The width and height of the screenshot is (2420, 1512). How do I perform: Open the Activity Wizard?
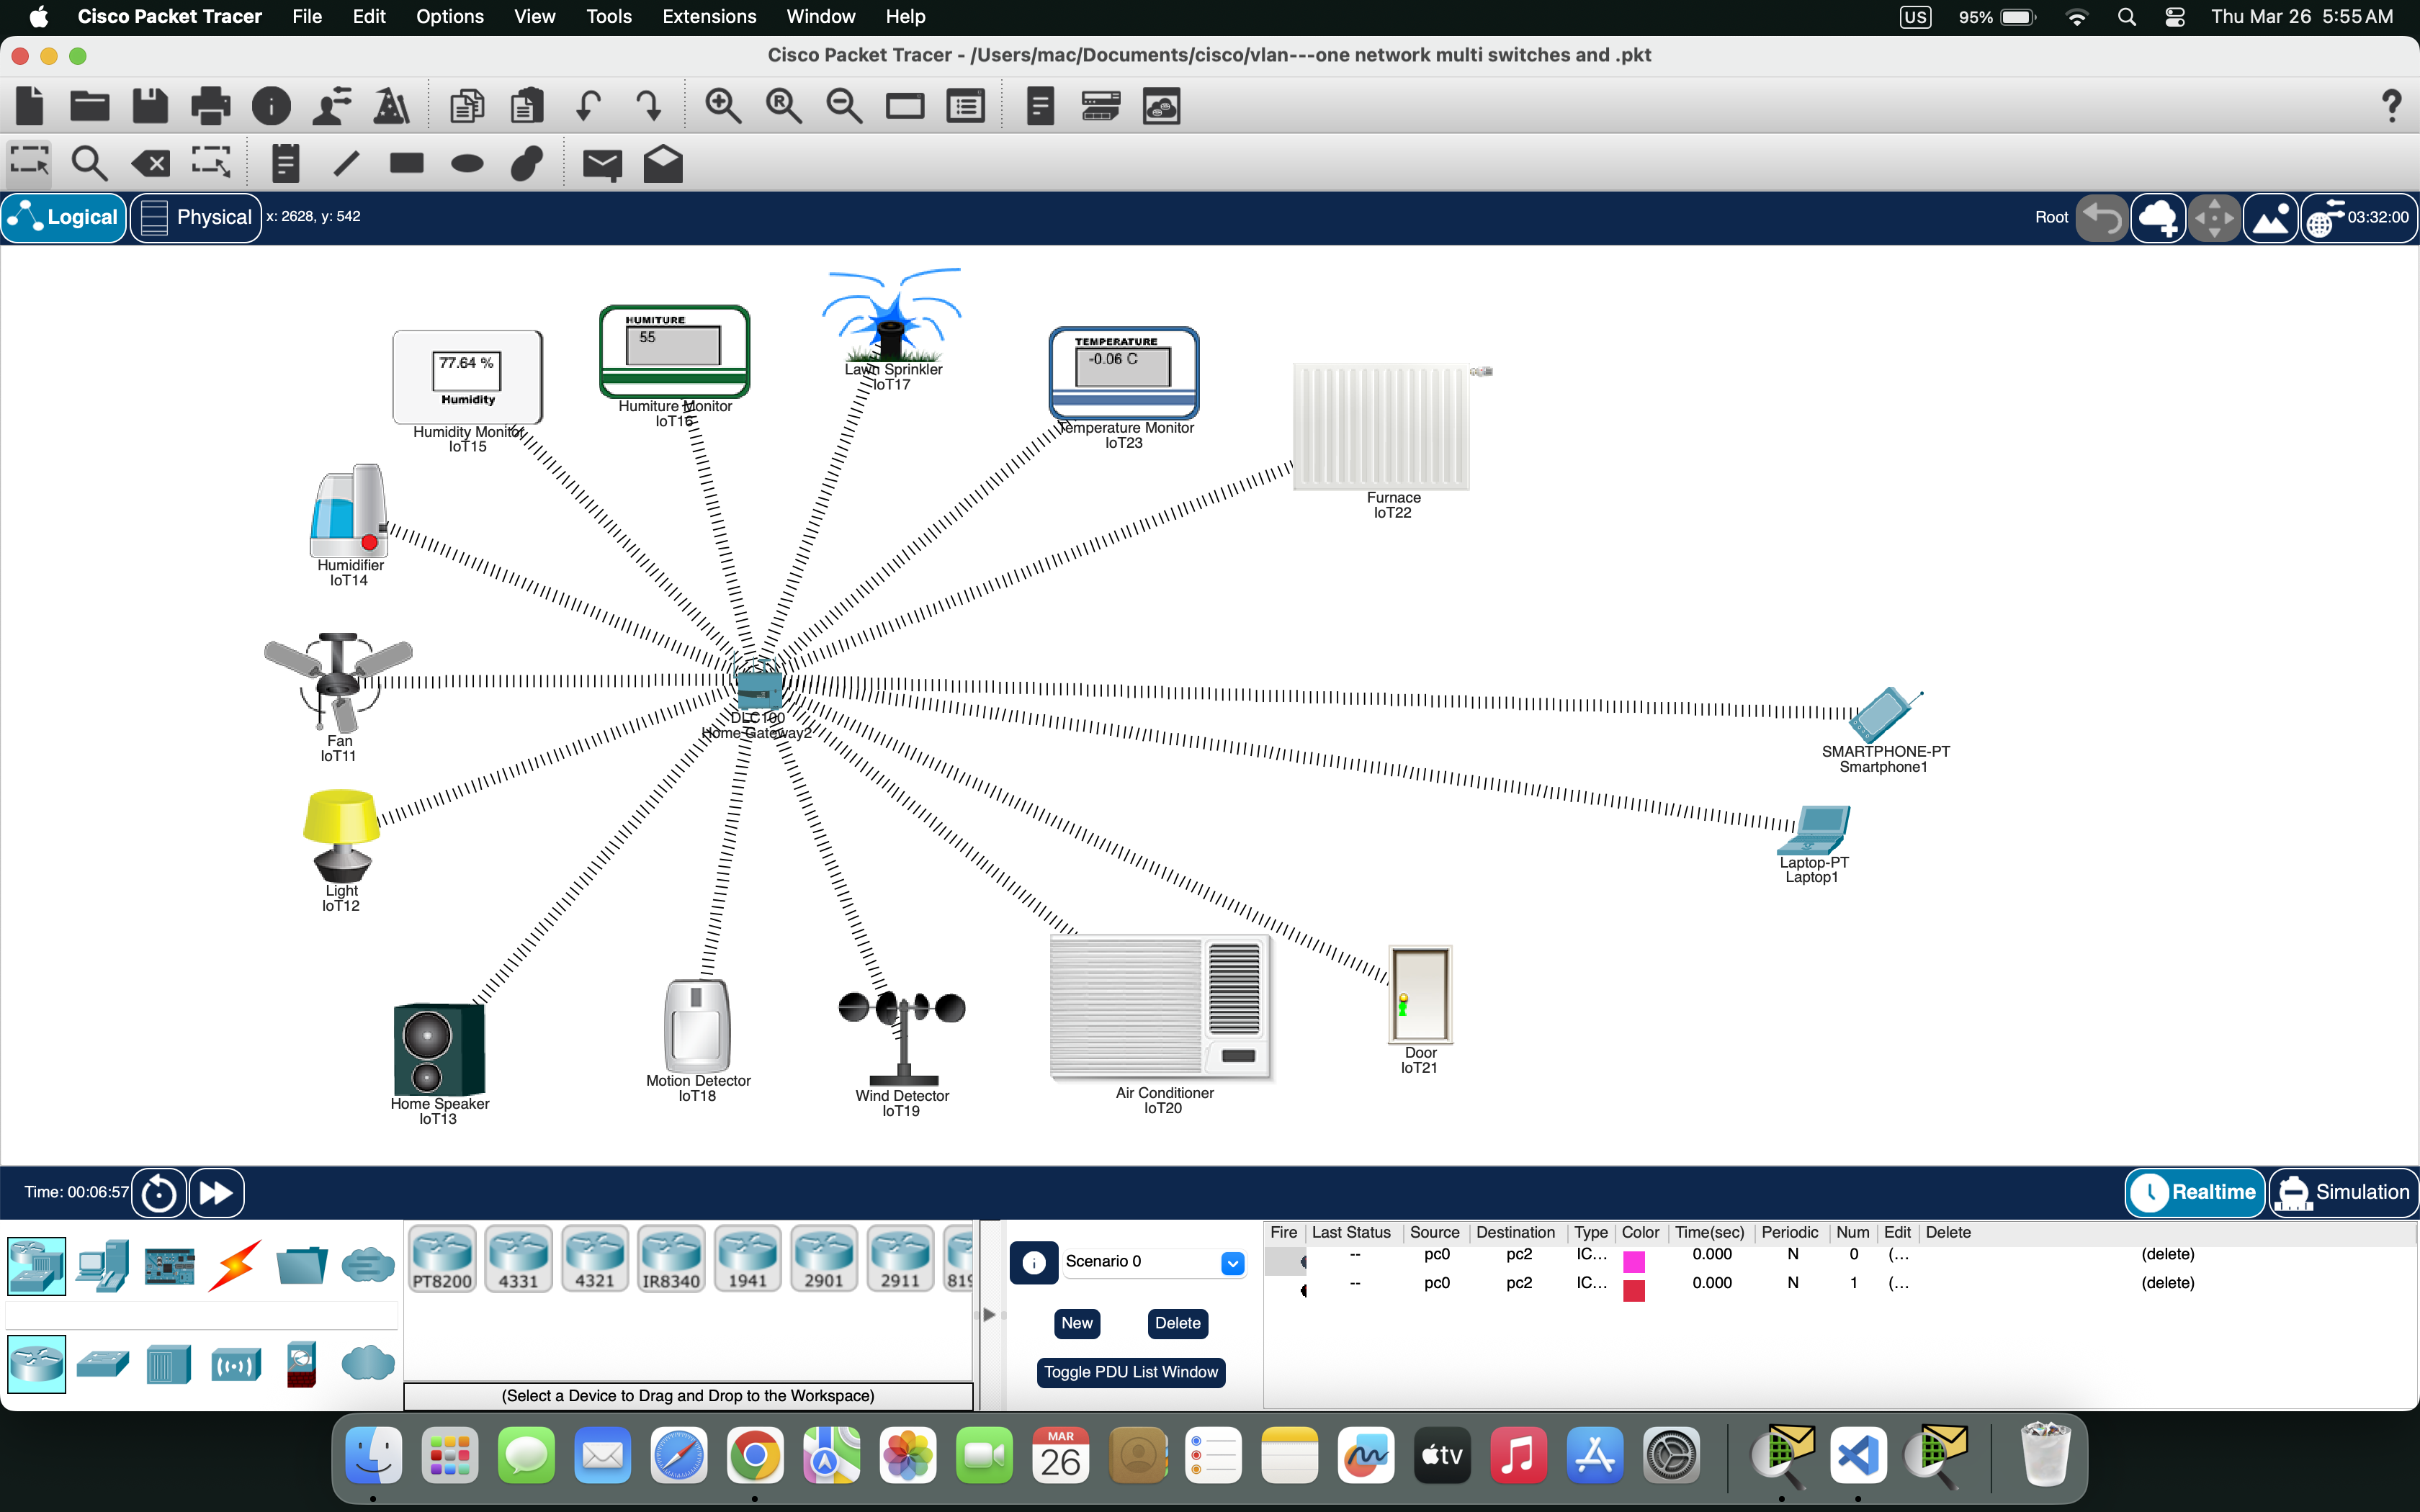(390, 105)
